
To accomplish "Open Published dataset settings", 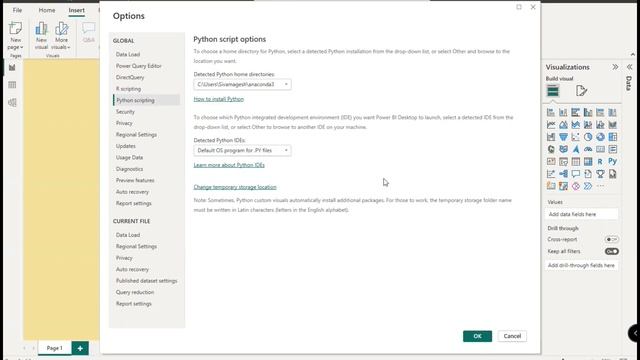I will pos(147,281).
